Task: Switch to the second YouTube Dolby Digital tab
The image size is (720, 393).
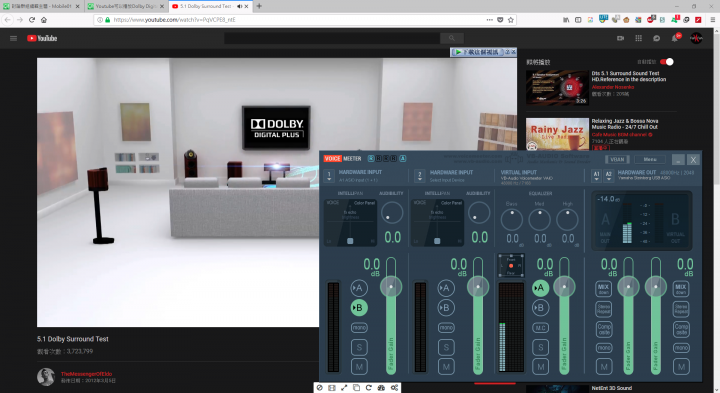Action: point(126,6)
